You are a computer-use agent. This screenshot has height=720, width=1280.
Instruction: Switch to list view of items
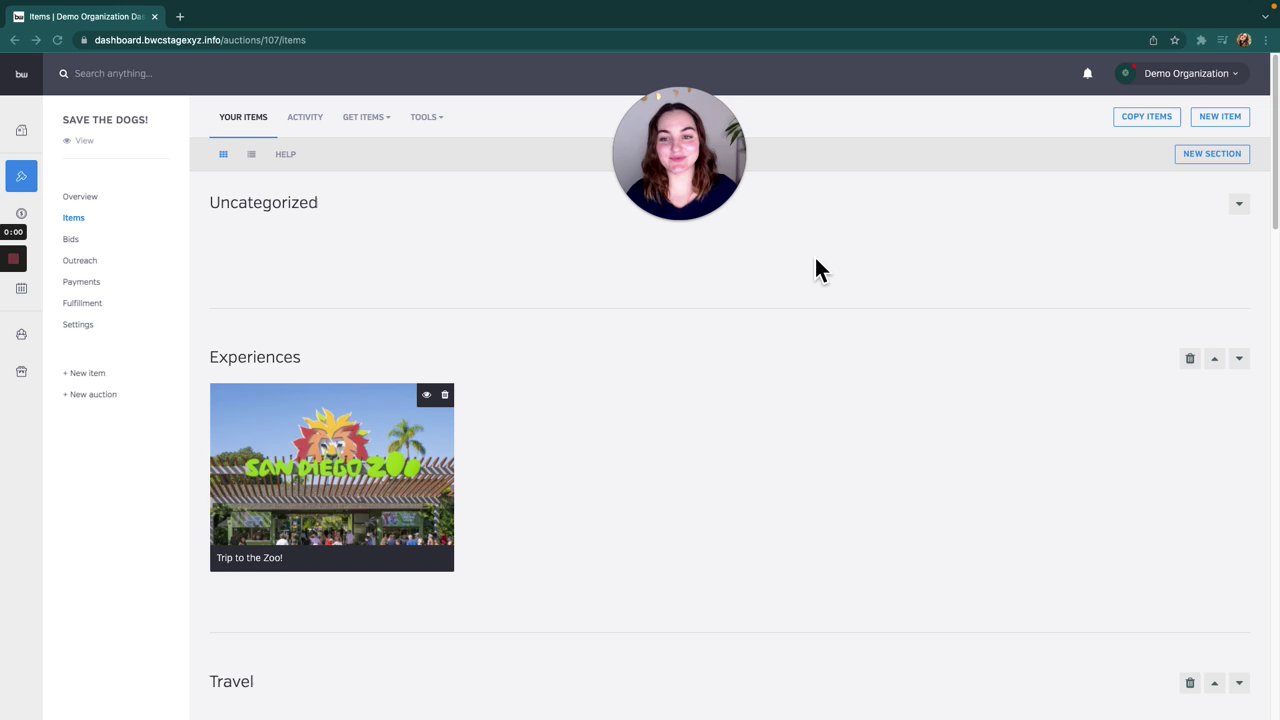tap(251, 154)
